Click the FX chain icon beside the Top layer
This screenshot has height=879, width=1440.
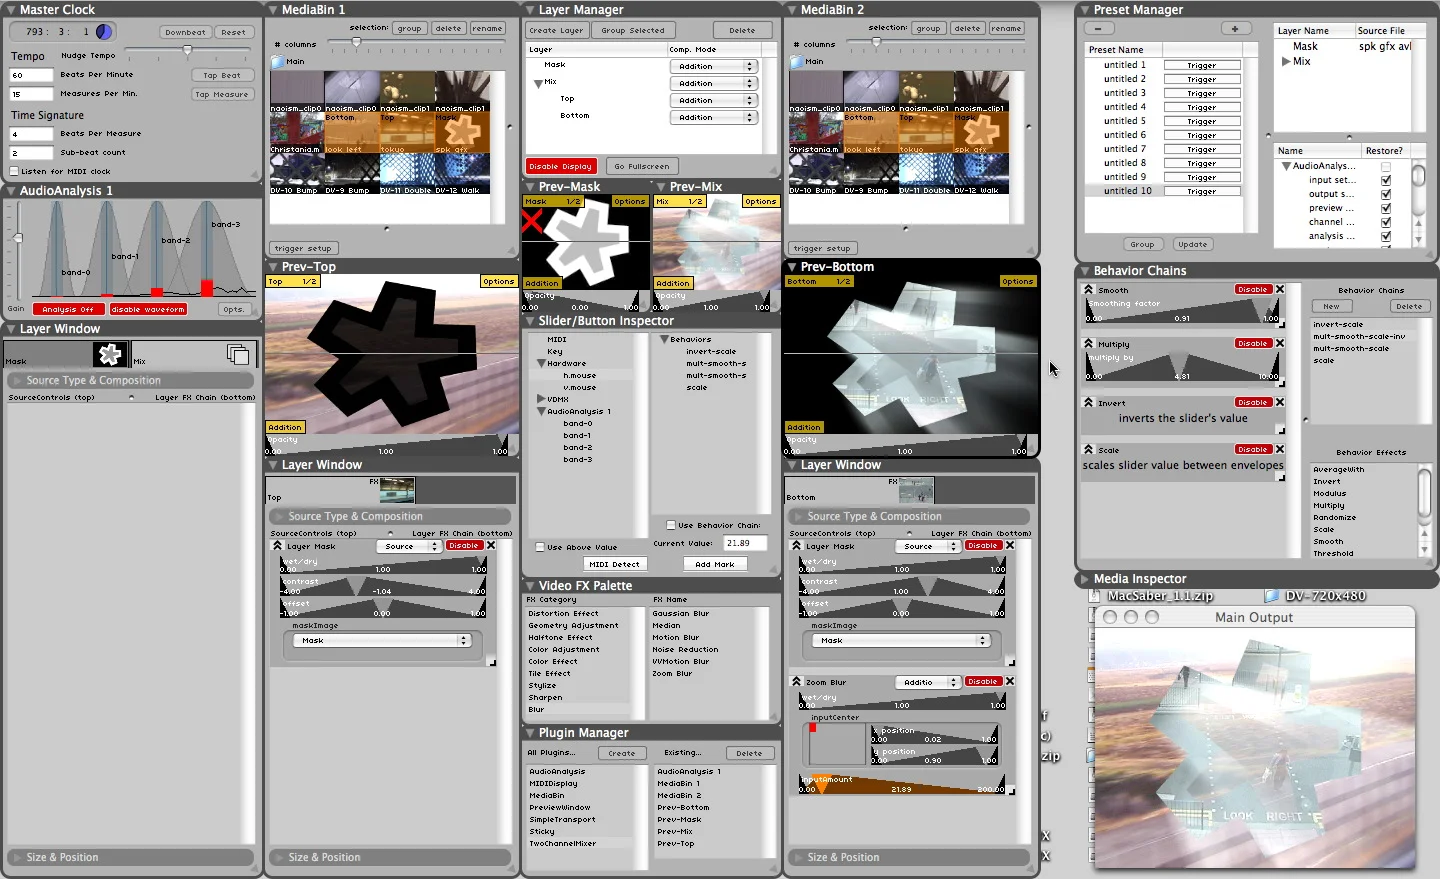pos(397,490)
